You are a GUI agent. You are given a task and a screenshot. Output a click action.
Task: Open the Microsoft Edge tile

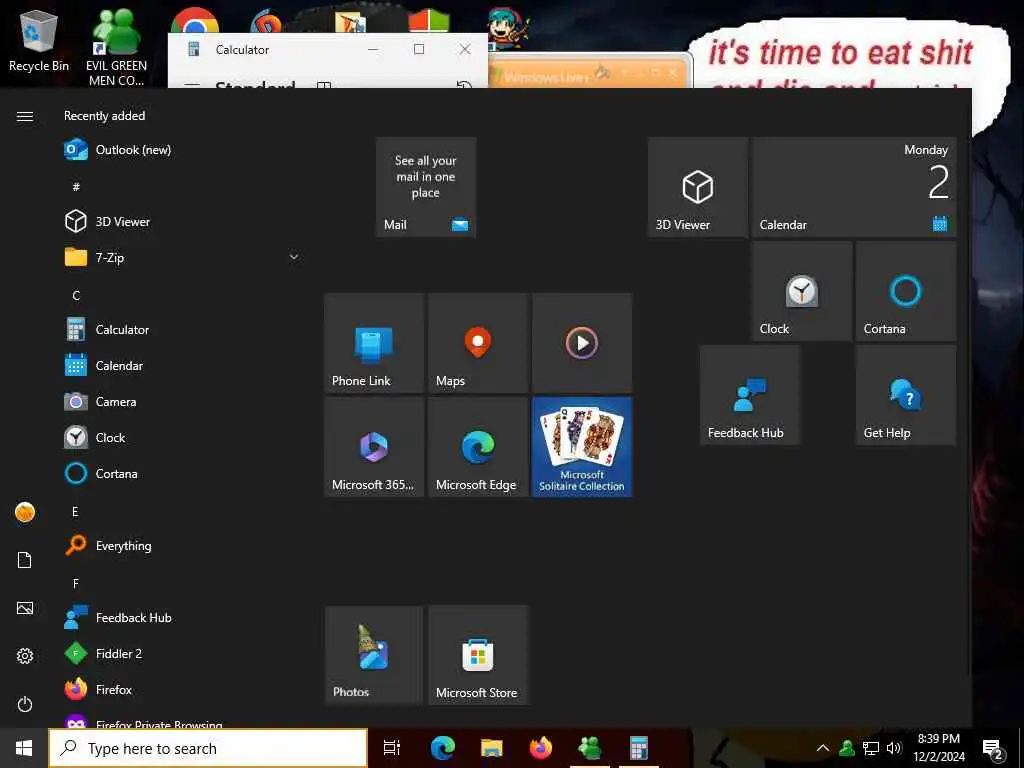478,447
